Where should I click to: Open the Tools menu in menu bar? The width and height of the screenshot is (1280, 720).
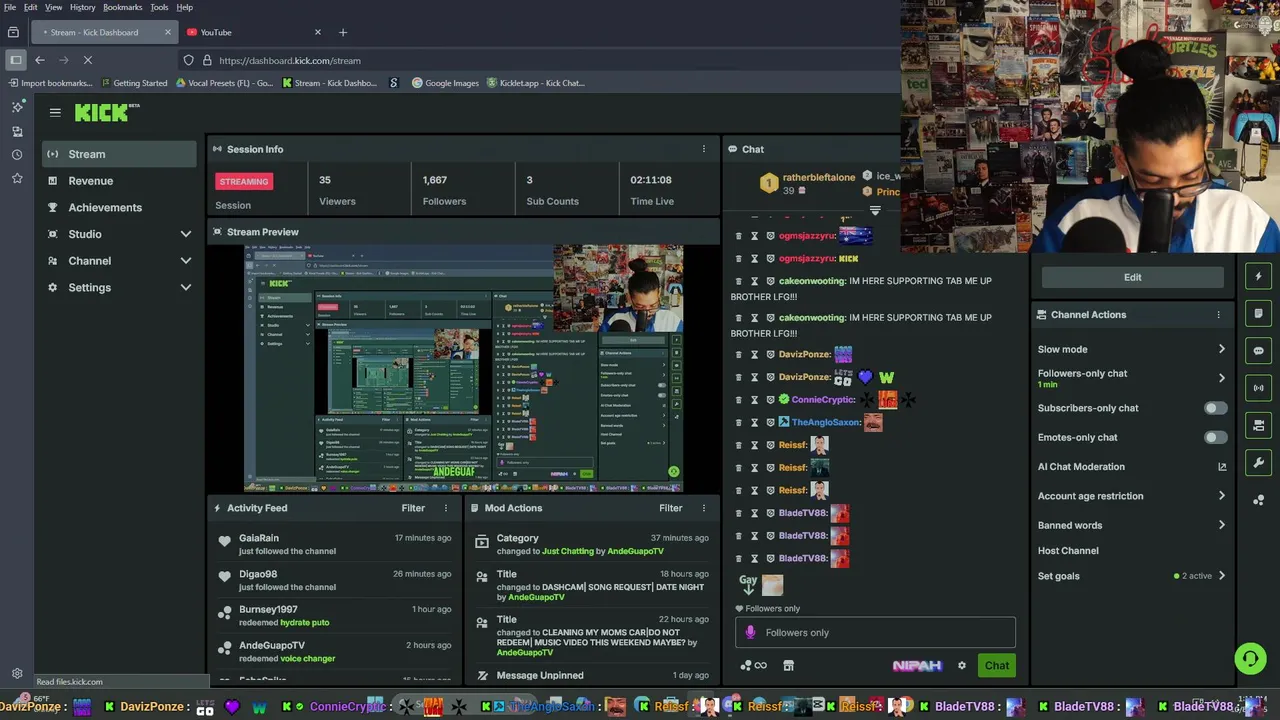159,7
